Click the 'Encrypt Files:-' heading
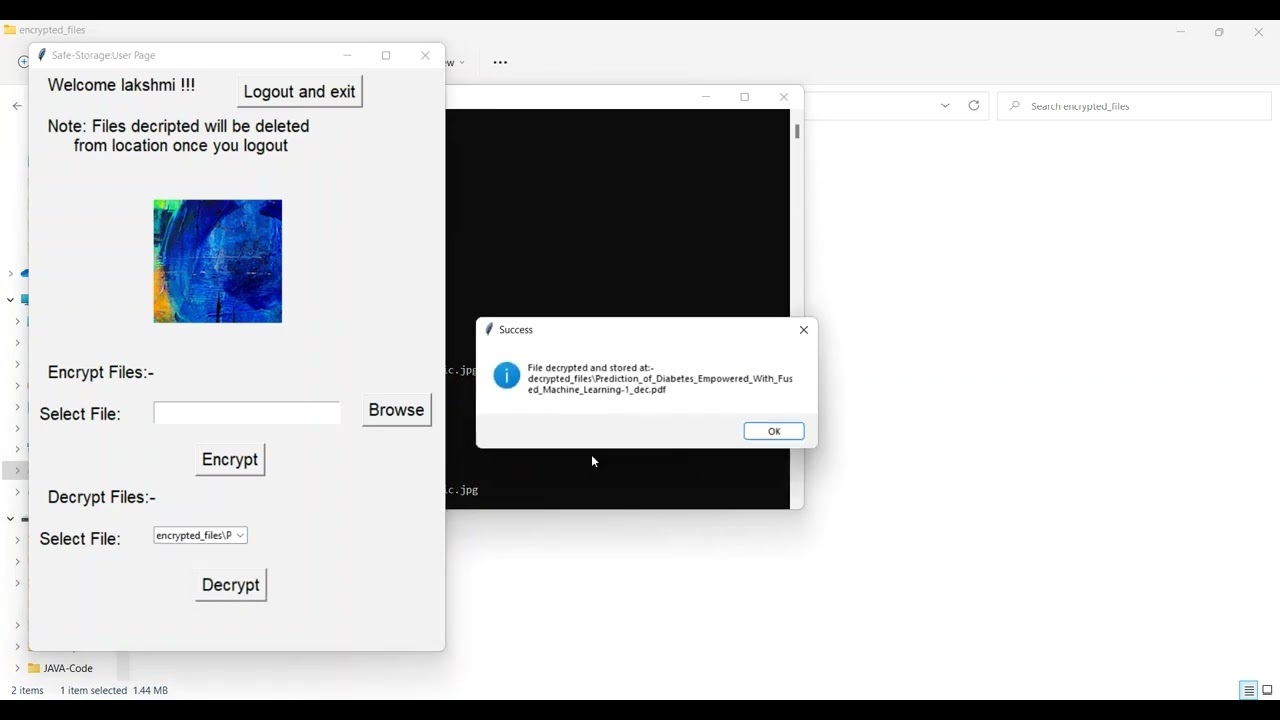 click(101, 373)
